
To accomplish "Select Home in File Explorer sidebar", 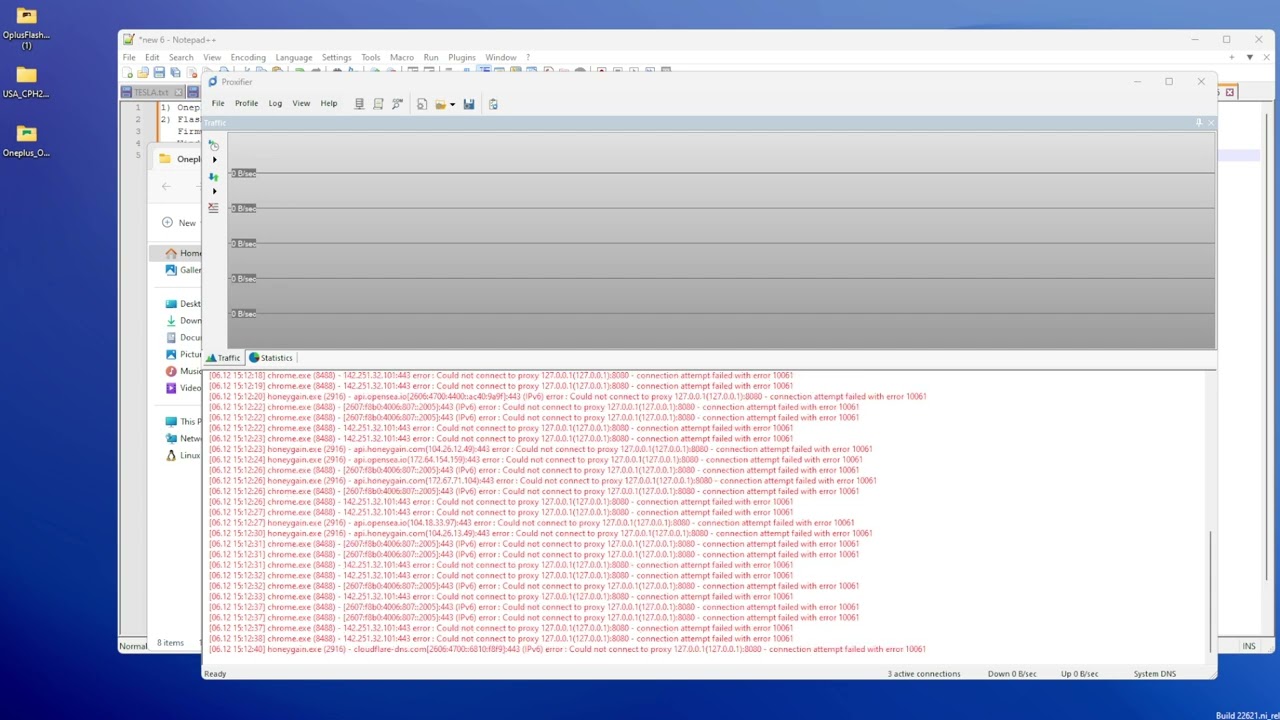I will click(183, 253).
